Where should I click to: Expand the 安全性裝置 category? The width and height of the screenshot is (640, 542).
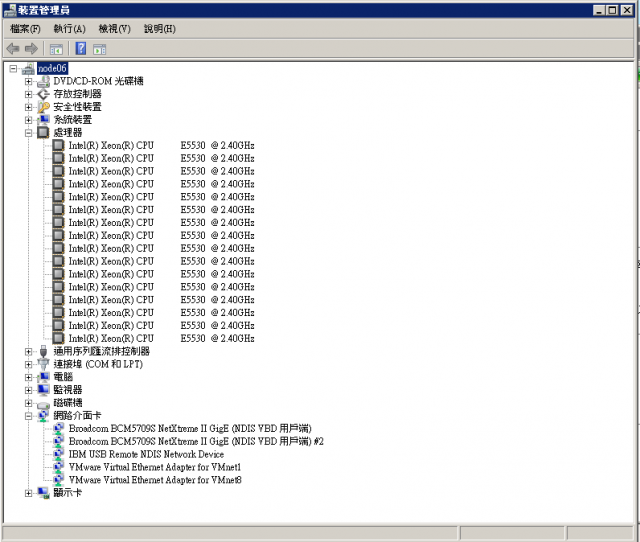tap(28, 107)
